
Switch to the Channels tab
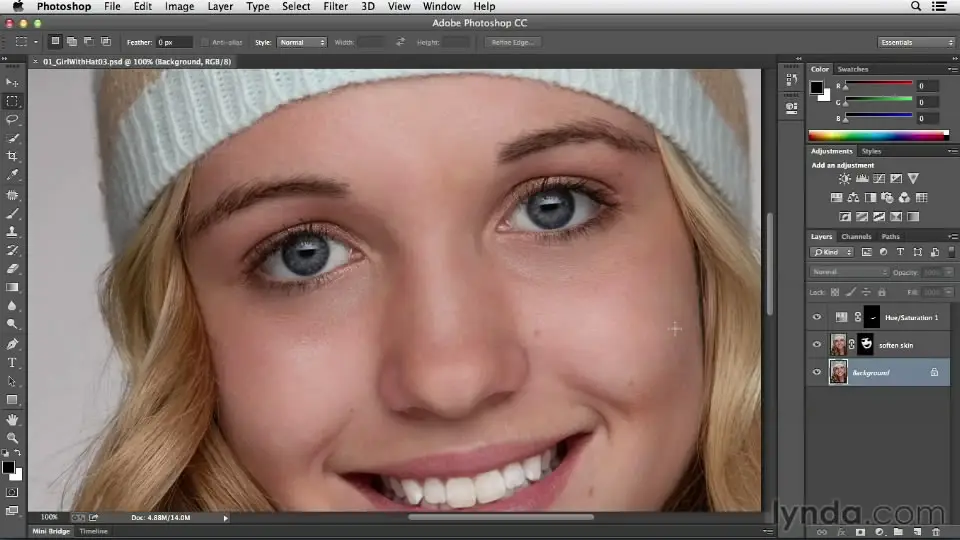click(x=856, y=237)
